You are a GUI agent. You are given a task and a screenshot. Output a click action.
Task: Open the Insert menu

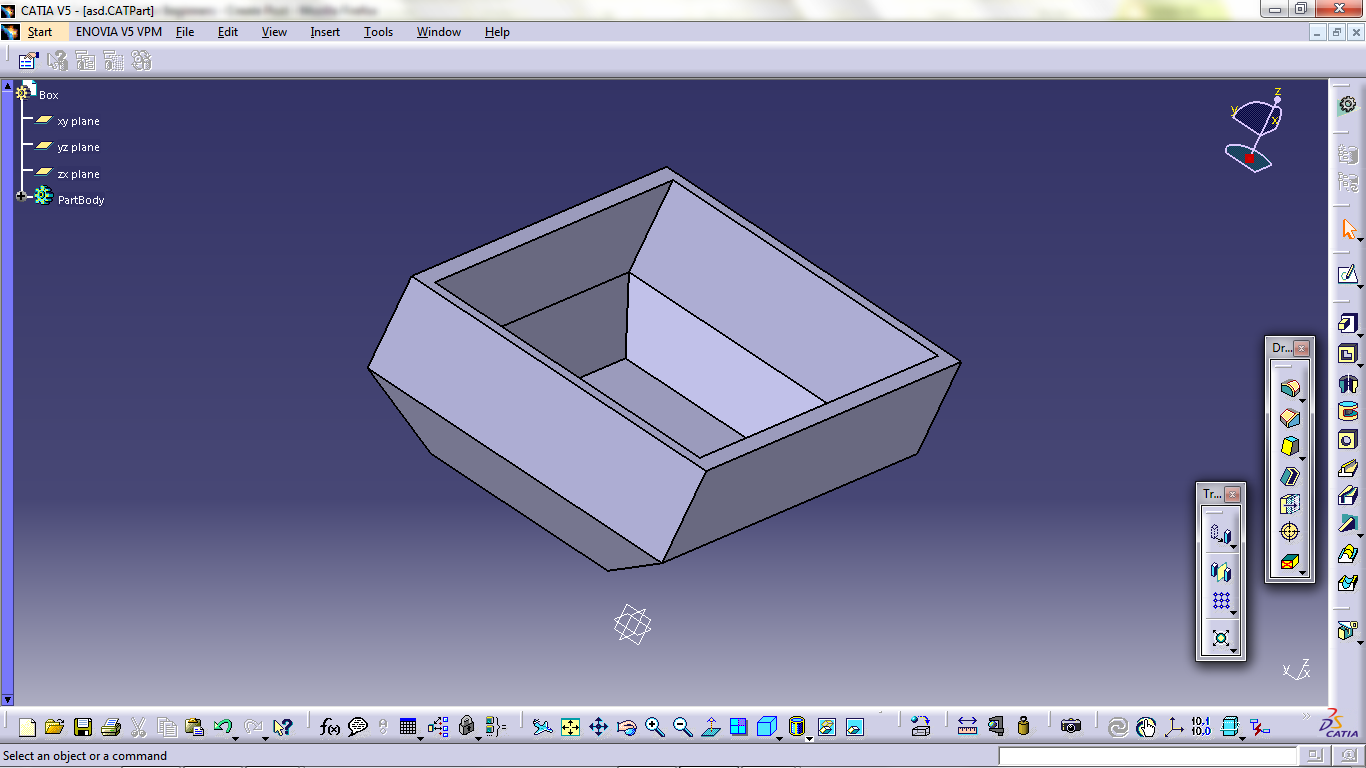click(x=324, y=31)
